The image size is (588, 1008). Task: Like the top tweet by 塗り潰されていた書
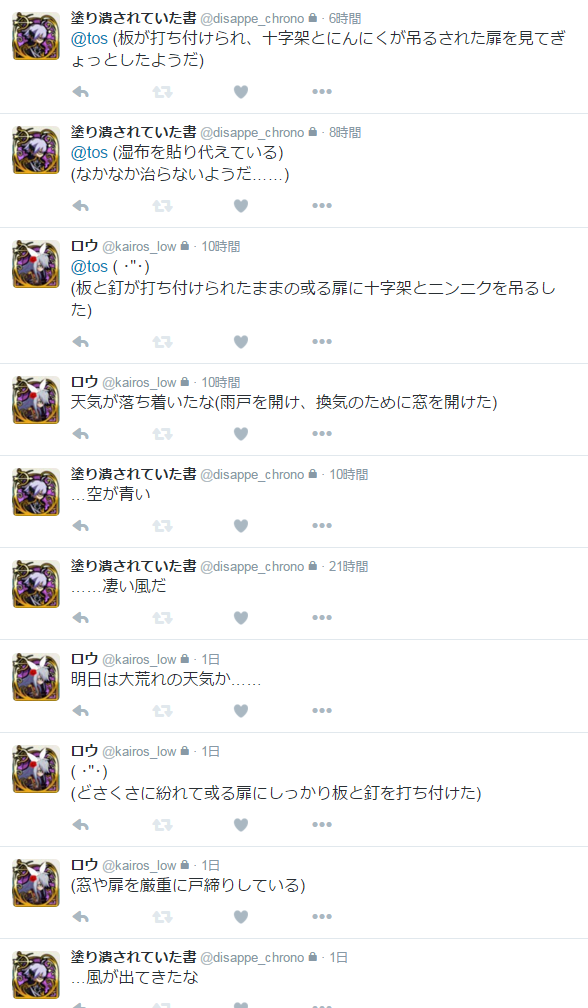(241, 92)
